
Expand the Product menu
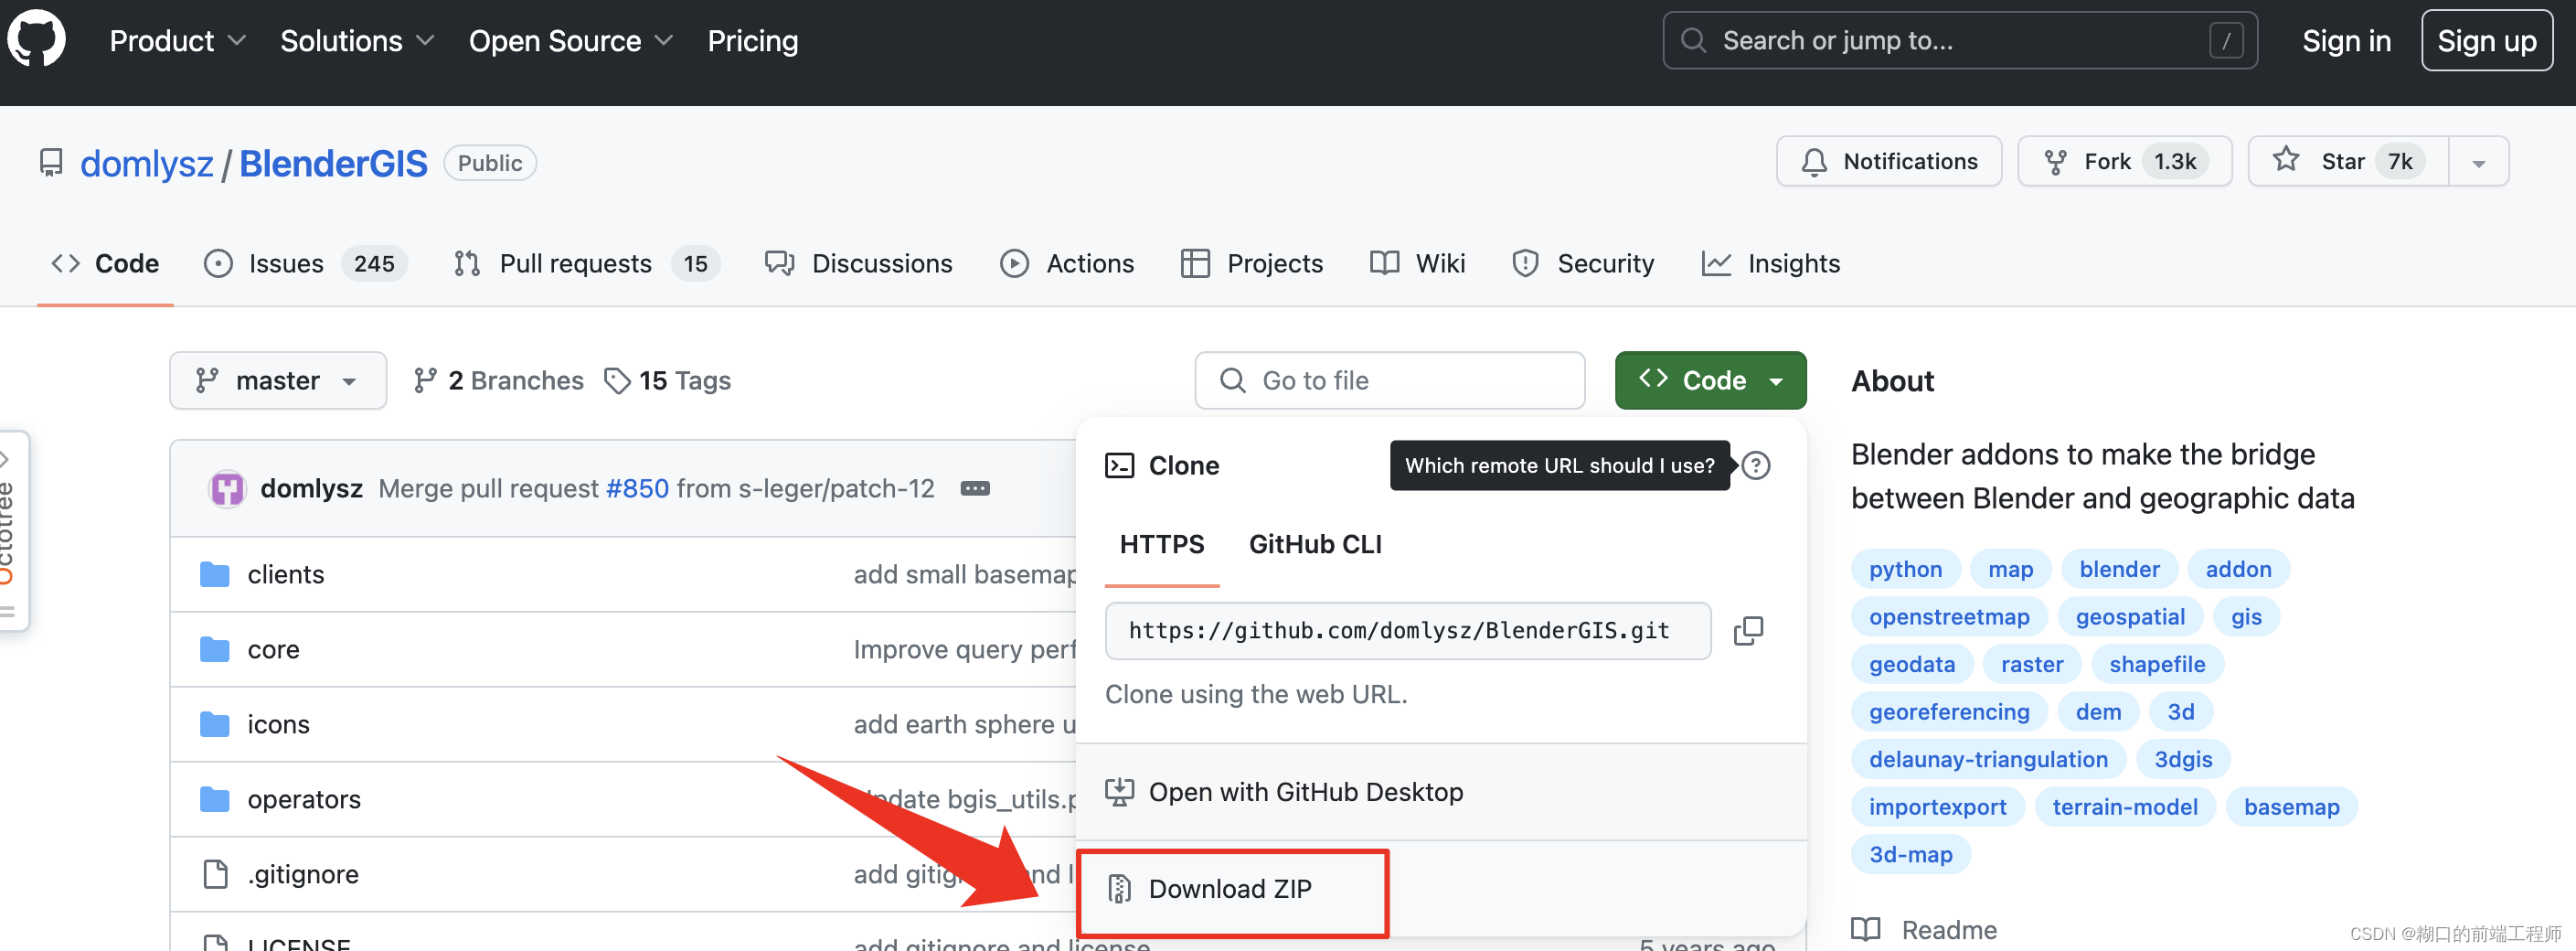click(x=177, y=41)
